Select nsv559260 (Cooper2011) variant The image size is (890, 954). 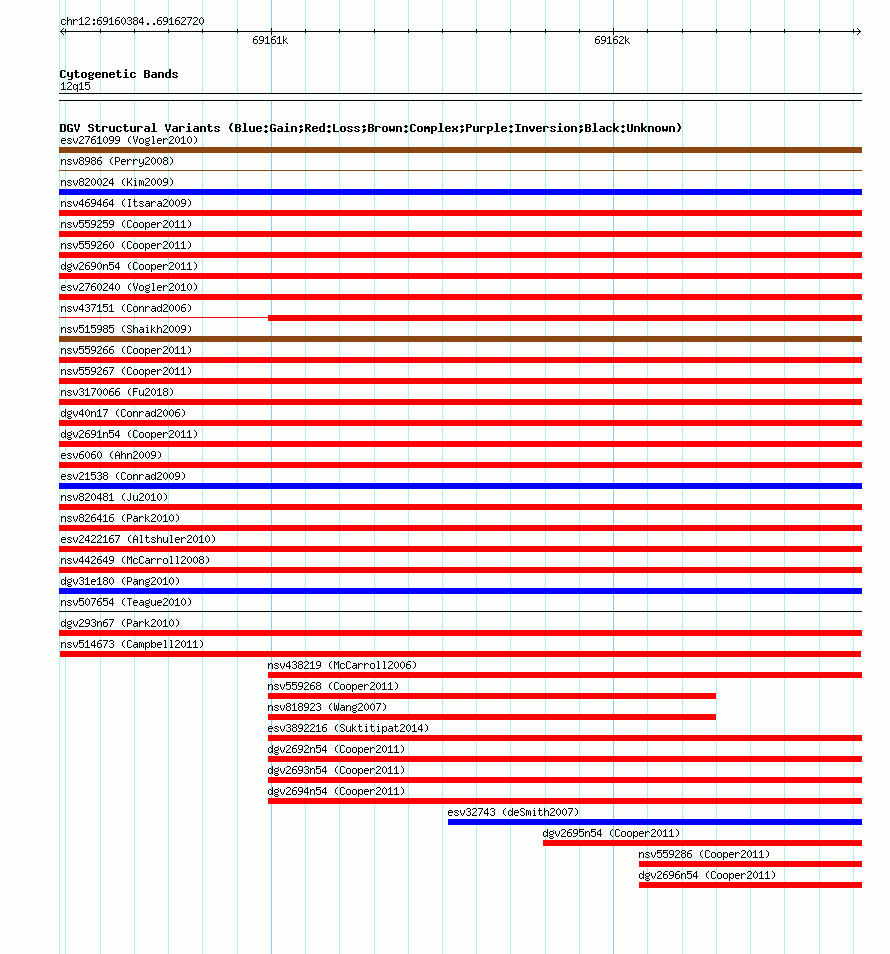[x=126, y=245]
